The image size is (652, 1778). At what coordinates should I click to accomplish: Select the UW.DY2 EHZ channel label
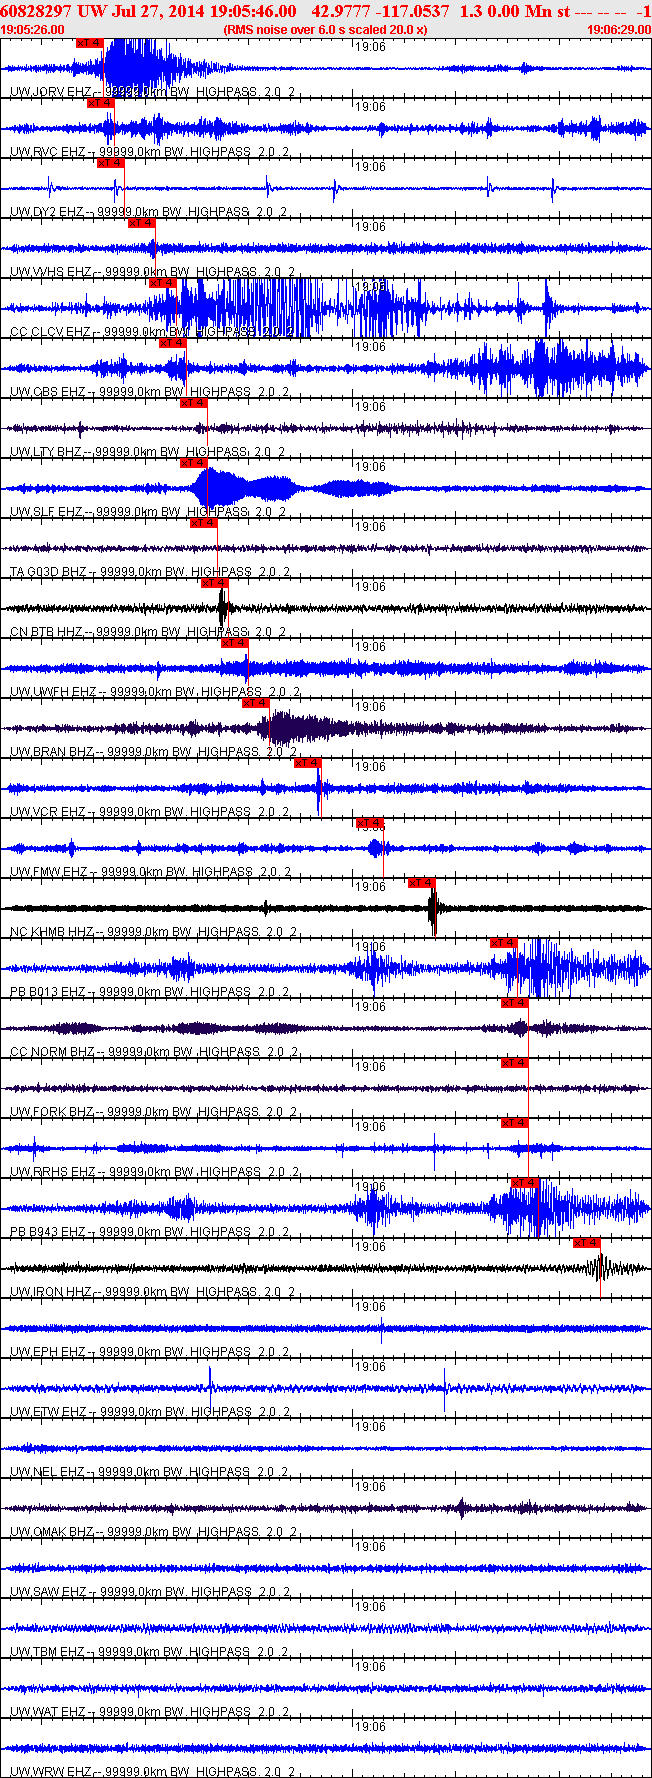coord(47,212)
